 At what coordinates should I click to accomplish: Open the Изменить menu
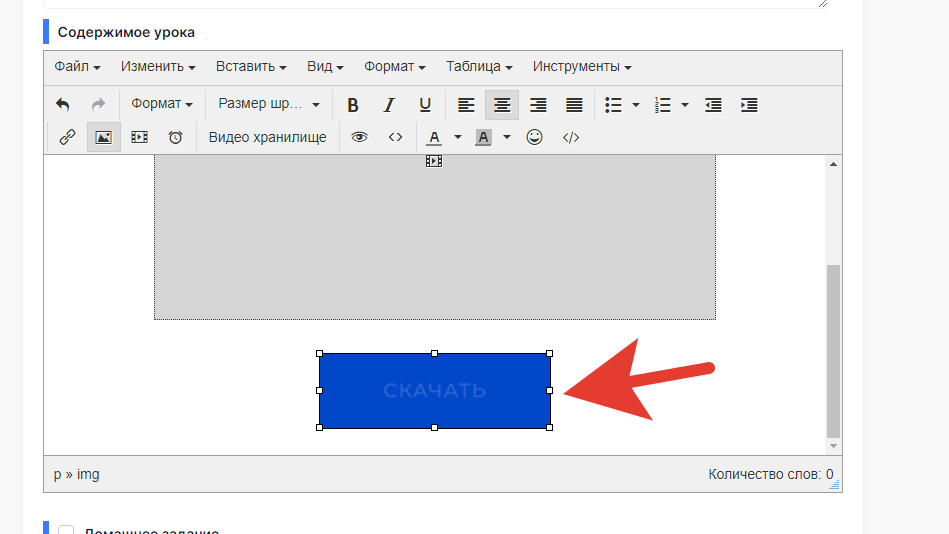[x=158, y=67]
